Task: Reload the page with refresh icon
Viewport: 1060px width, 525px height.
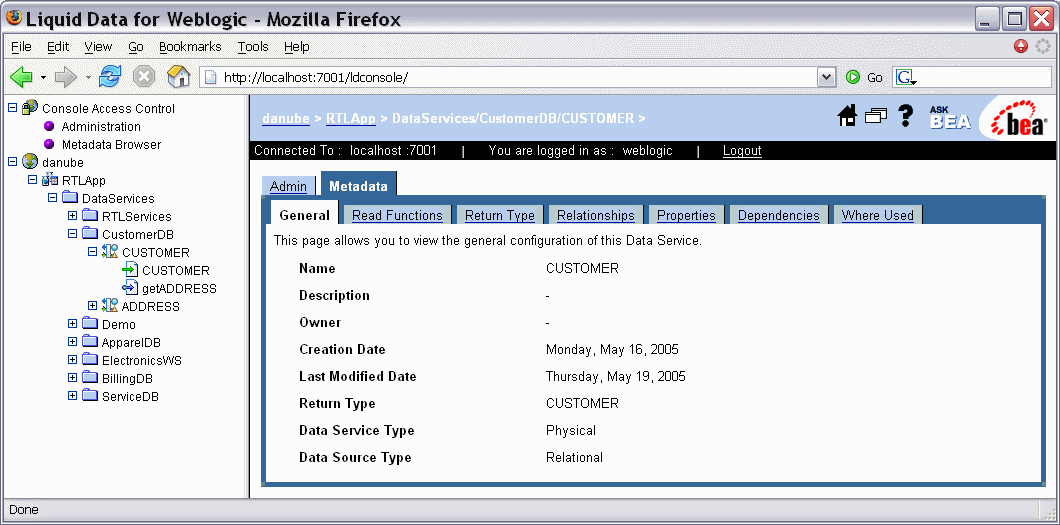Action: (x=110, y=76)
